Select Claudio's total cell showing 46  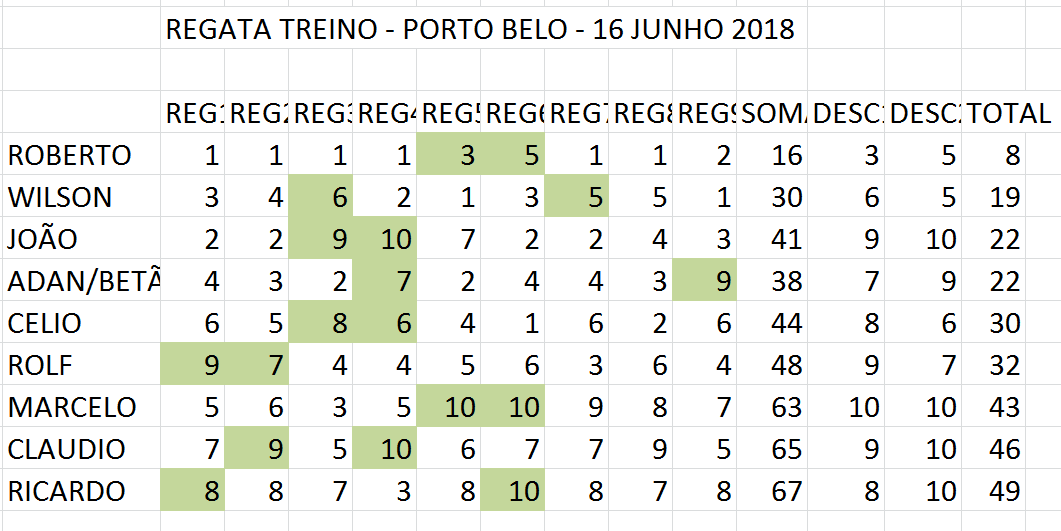(1010, 450)
